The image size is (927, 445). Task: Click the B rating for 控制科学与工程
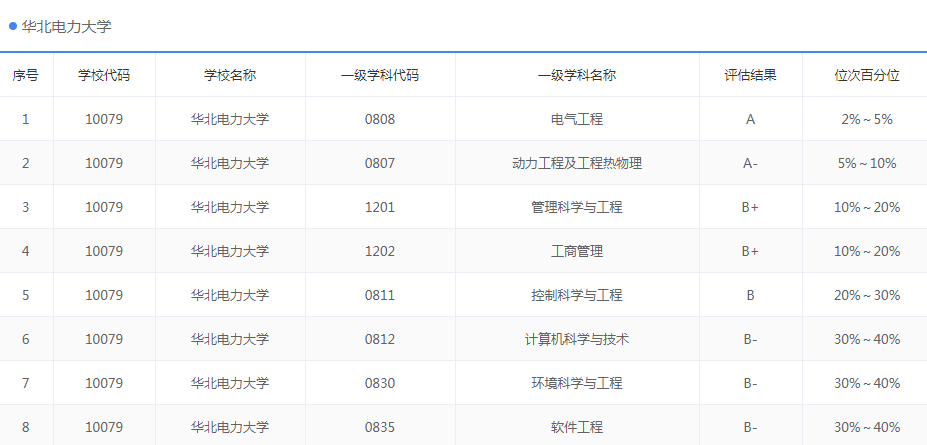(750, 295)
